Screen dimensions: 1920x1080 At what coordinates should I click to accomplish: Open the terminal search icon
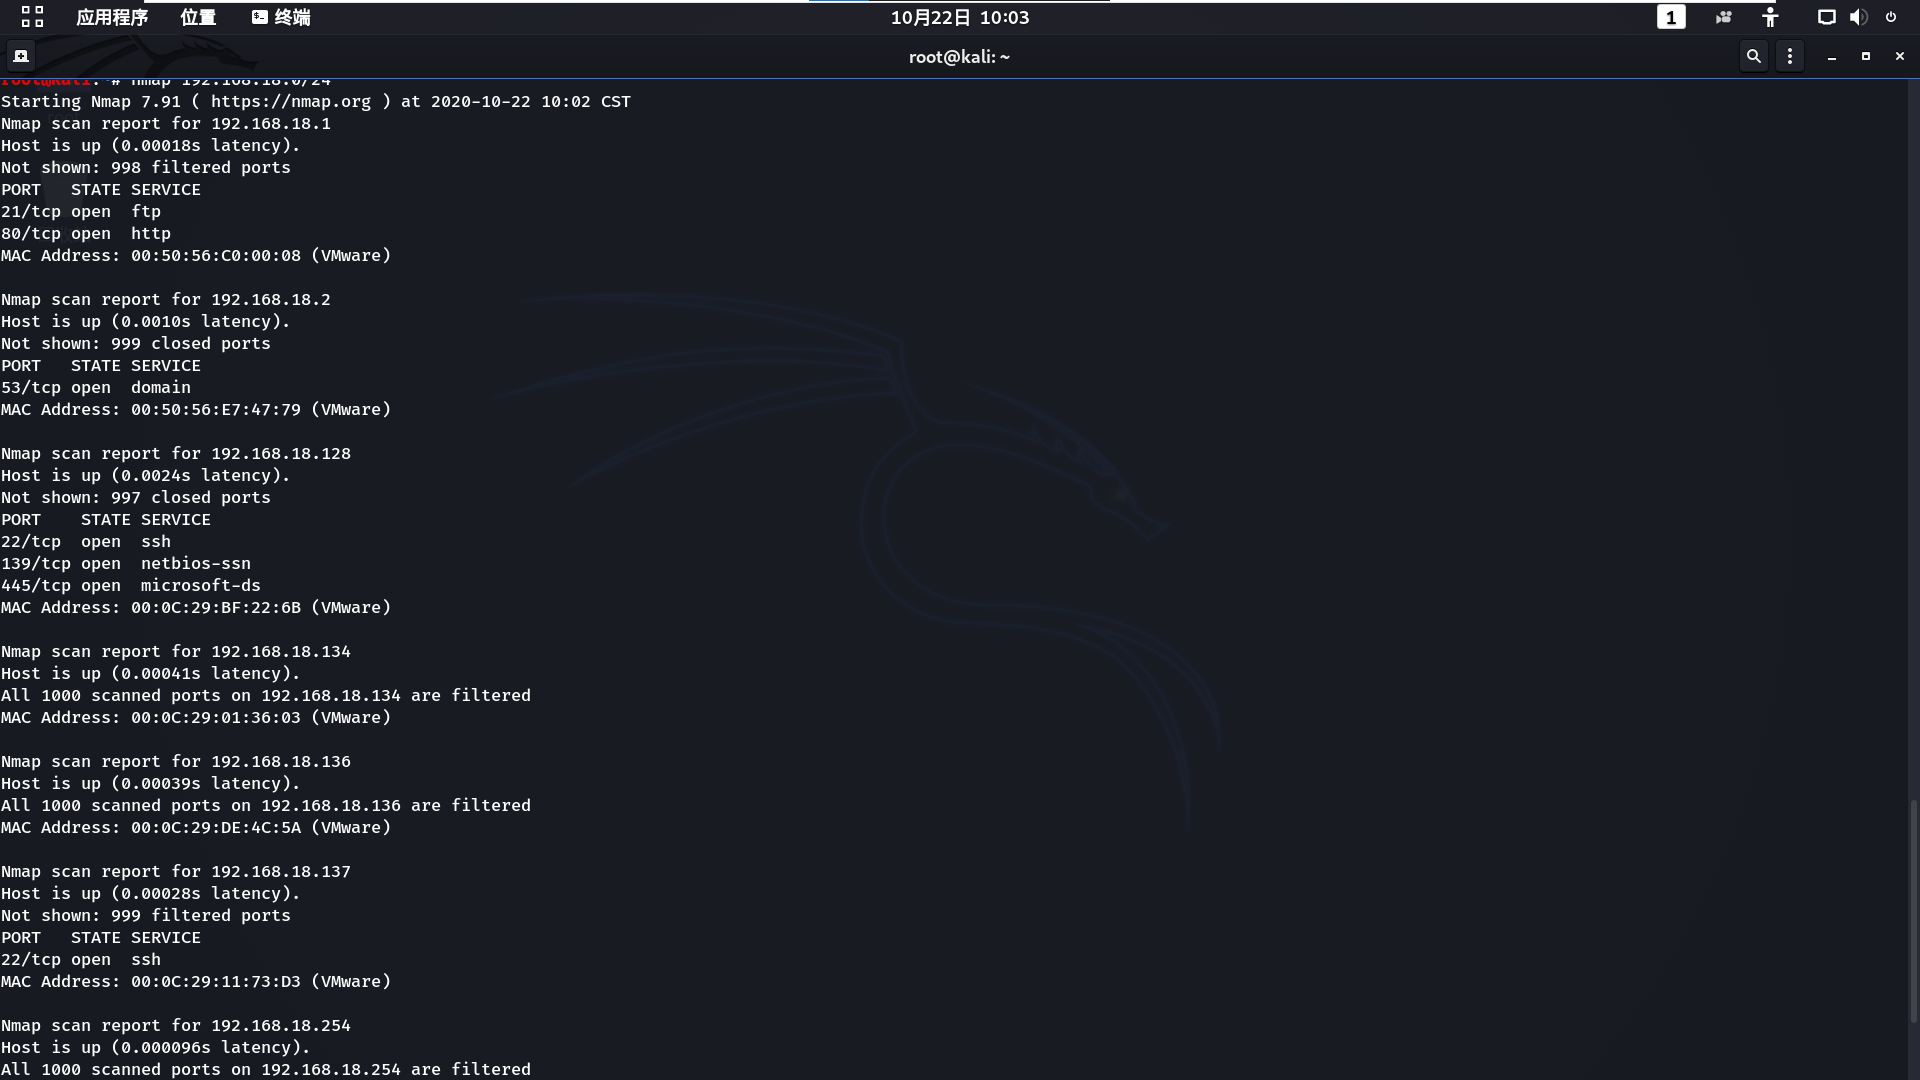pos(1753,57)
